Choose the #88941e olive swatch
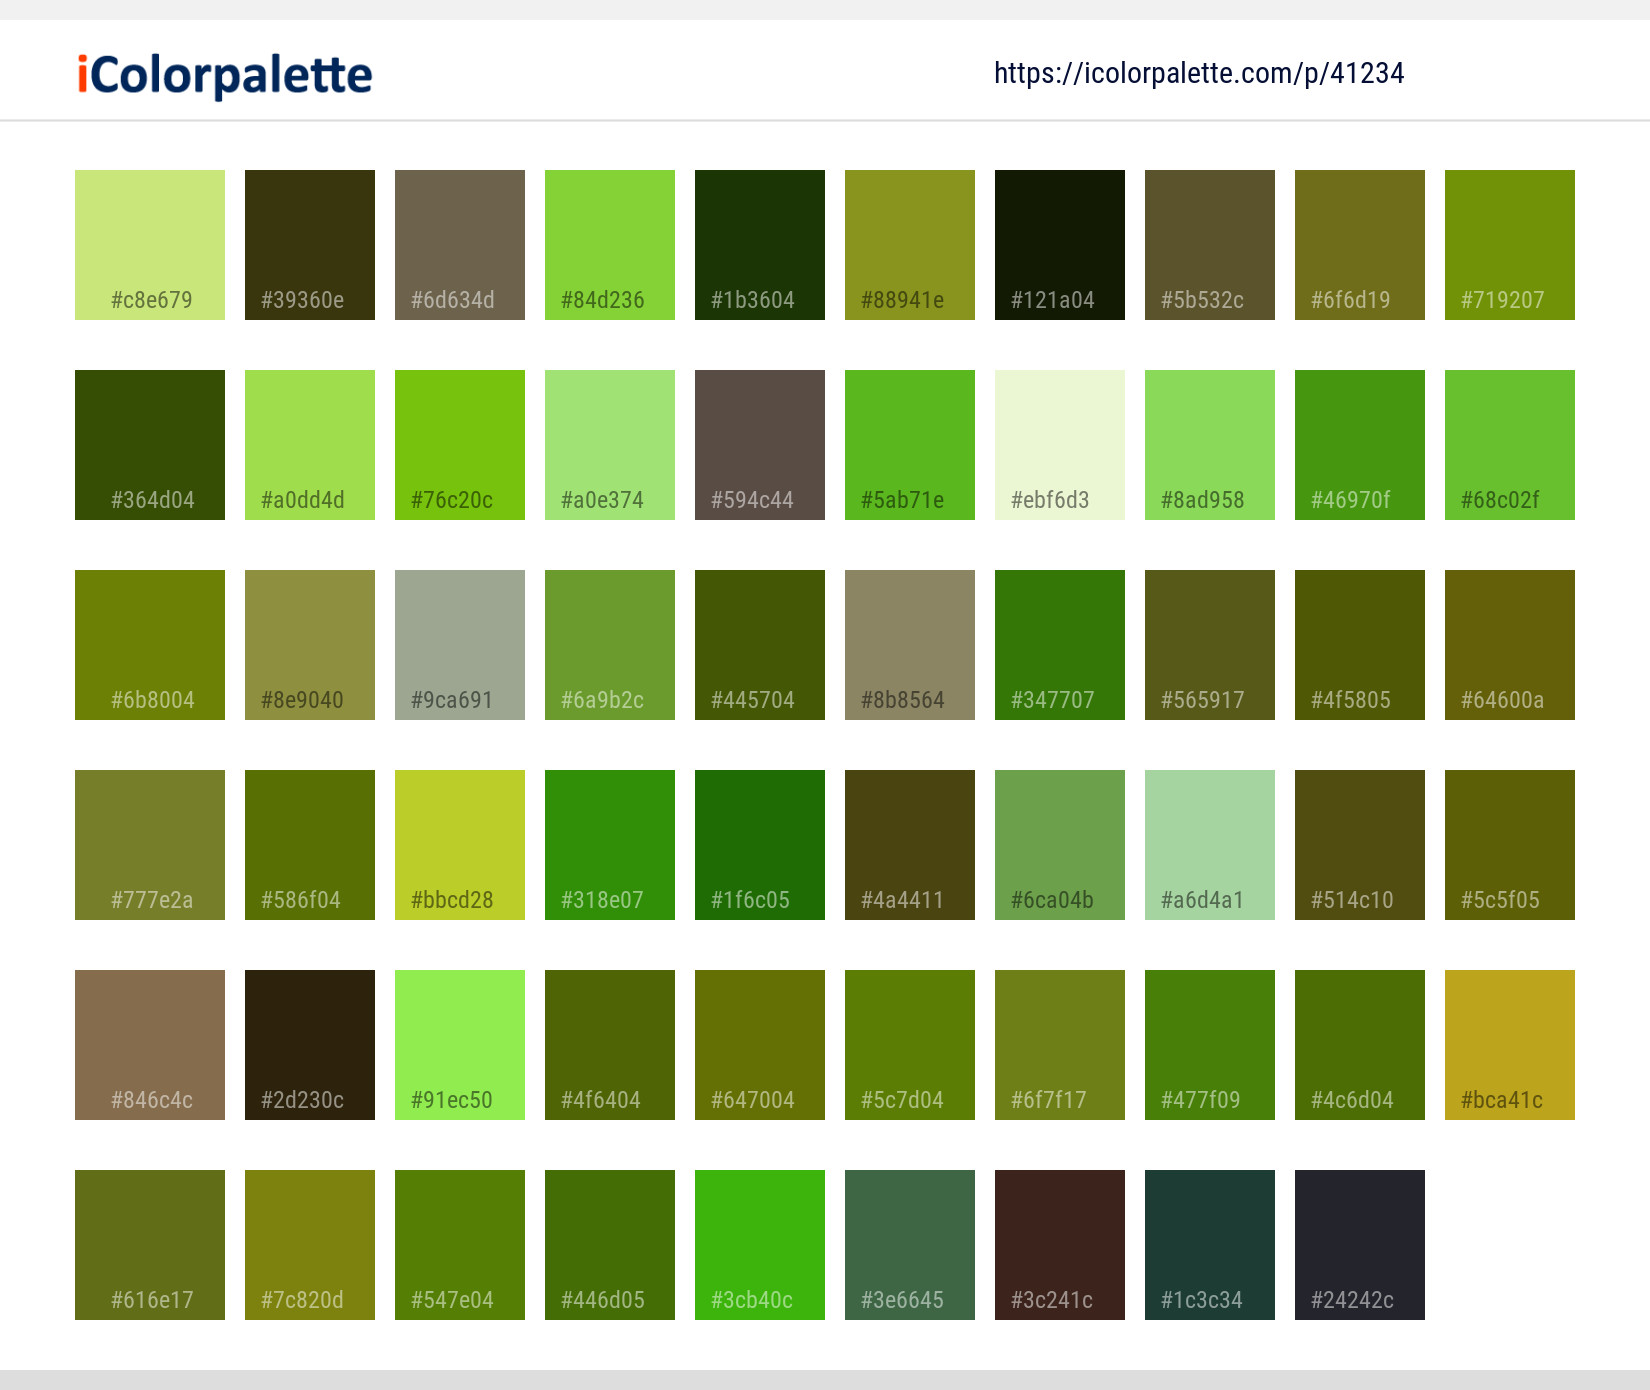The width and height of the screenshot is (1650, 1390). [x=910, y=245]
